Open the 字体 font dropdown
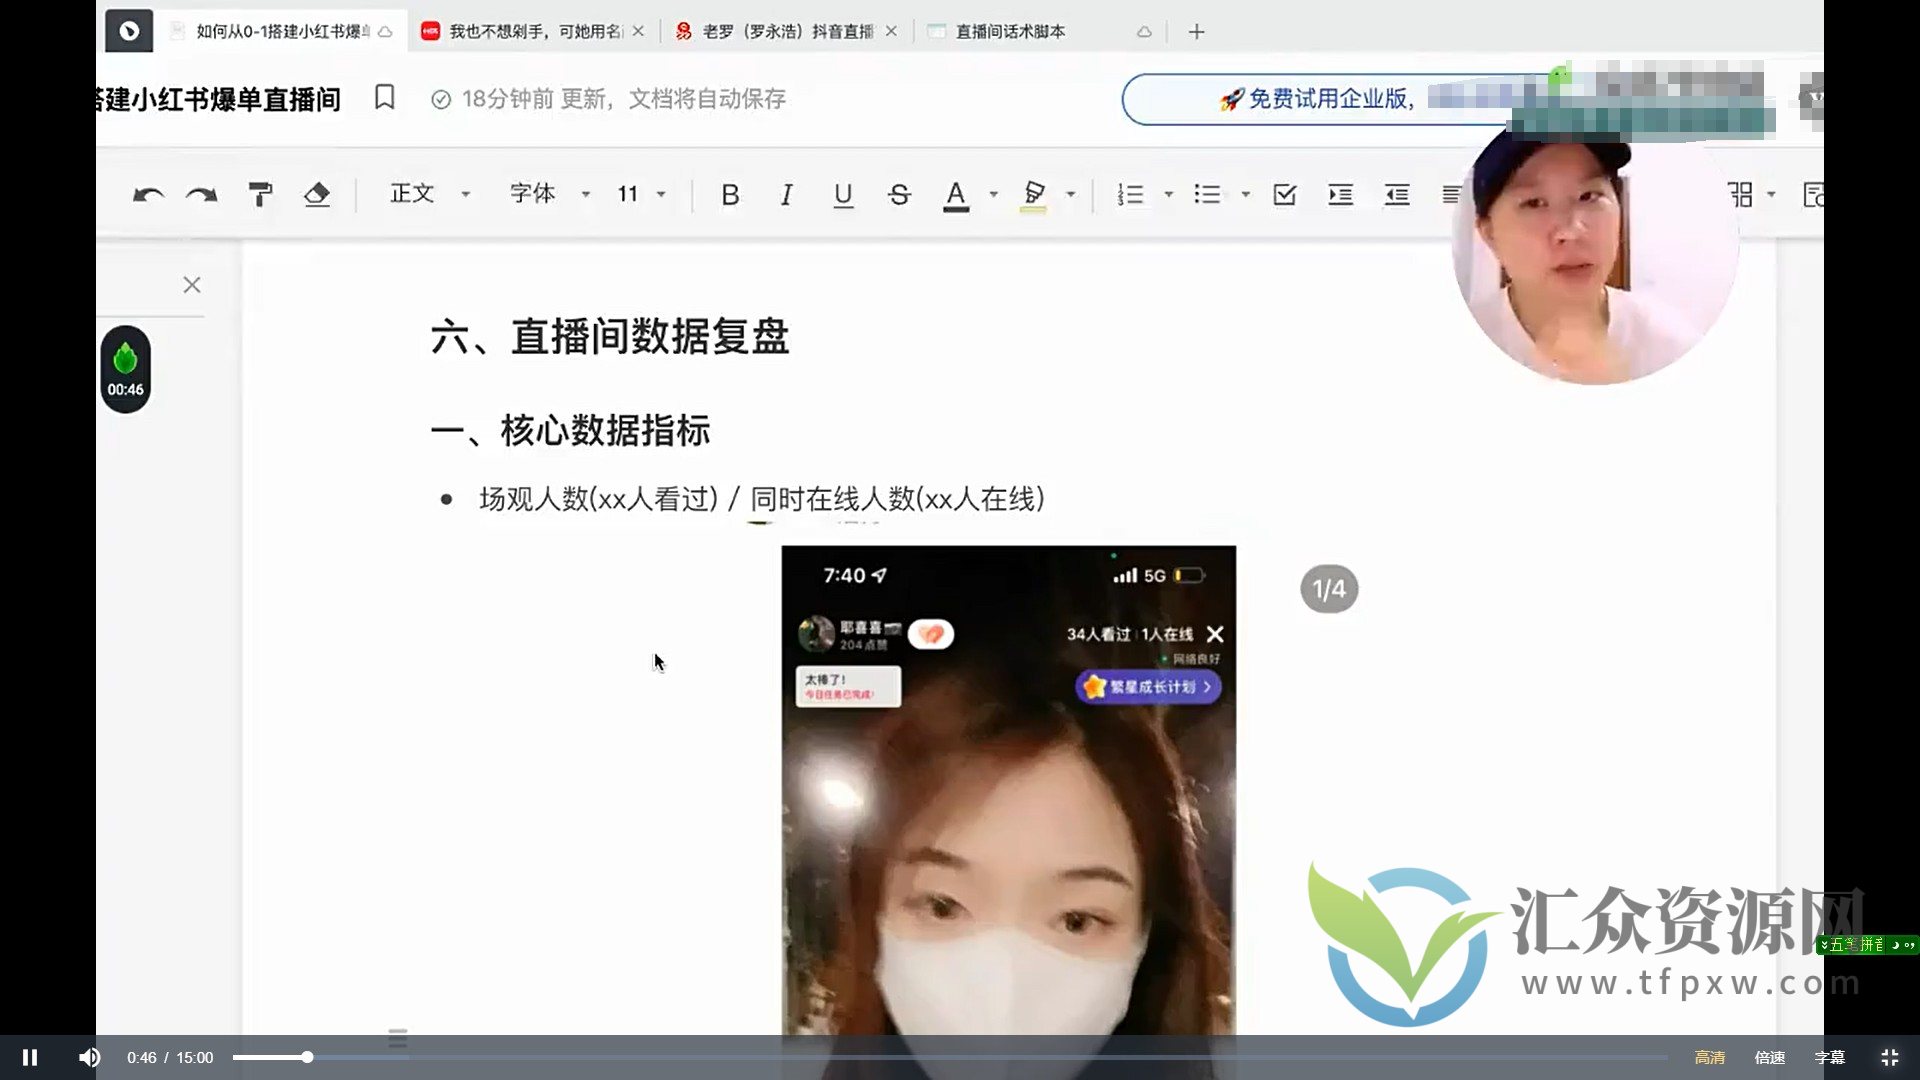The image size is (1920, 1080). click(549, 194)
